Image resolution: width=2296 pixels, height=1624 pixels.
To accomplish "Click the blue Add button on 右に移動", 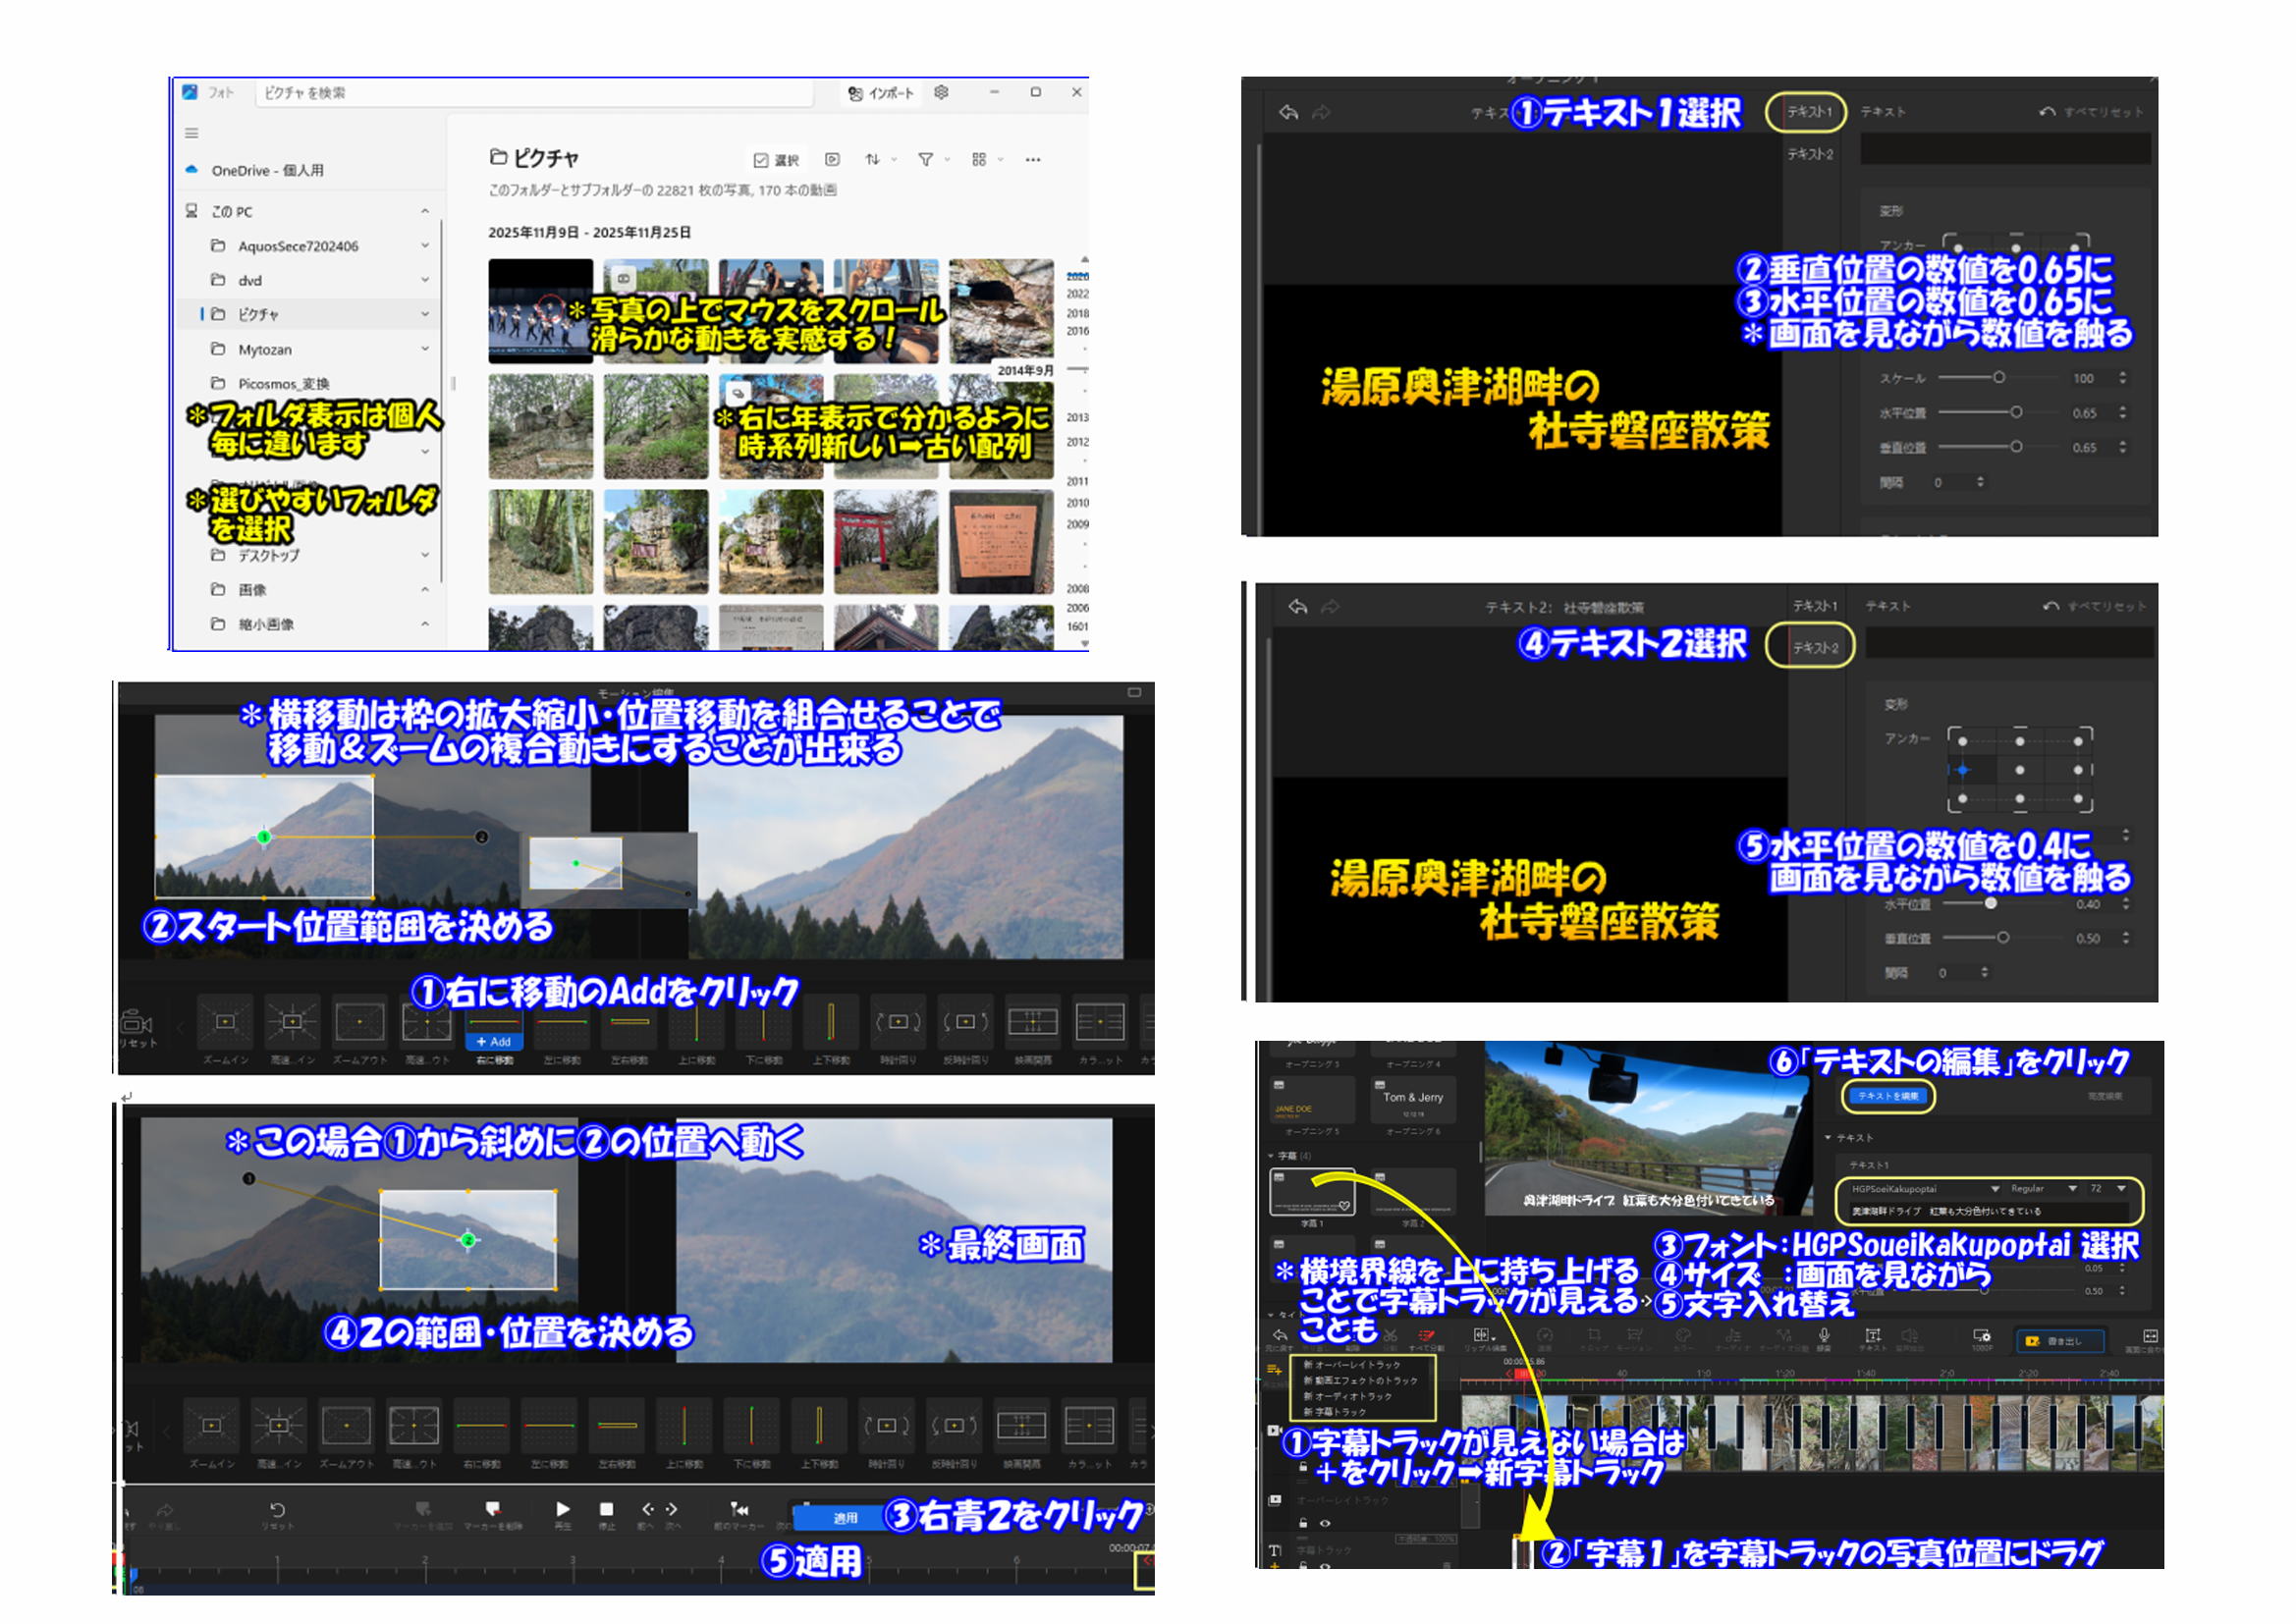I will [x=494, y=1041].
